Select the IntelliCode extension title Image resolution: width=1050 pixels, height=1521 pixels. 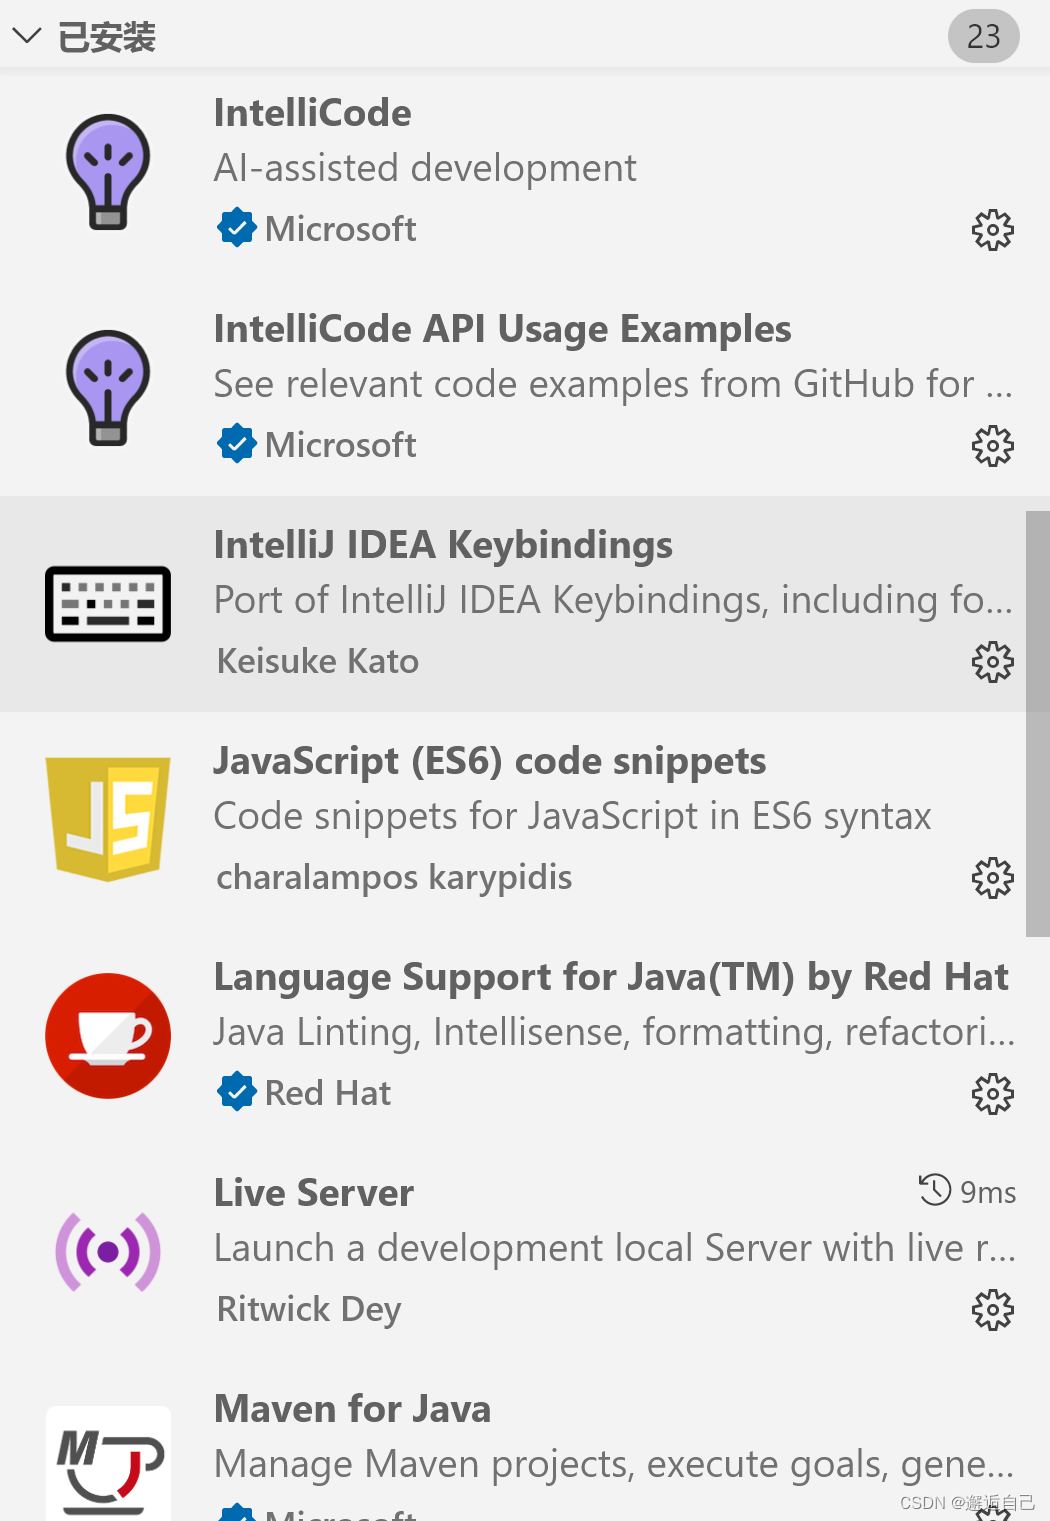click(x=312, y=113)
